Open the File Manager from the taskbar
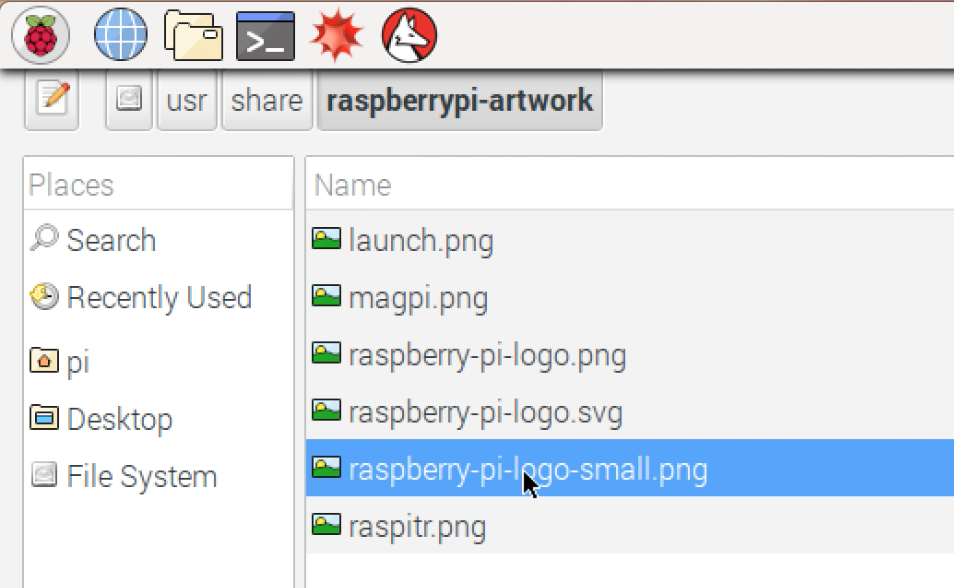Screen dimensions: 954x588 (192, 34)
